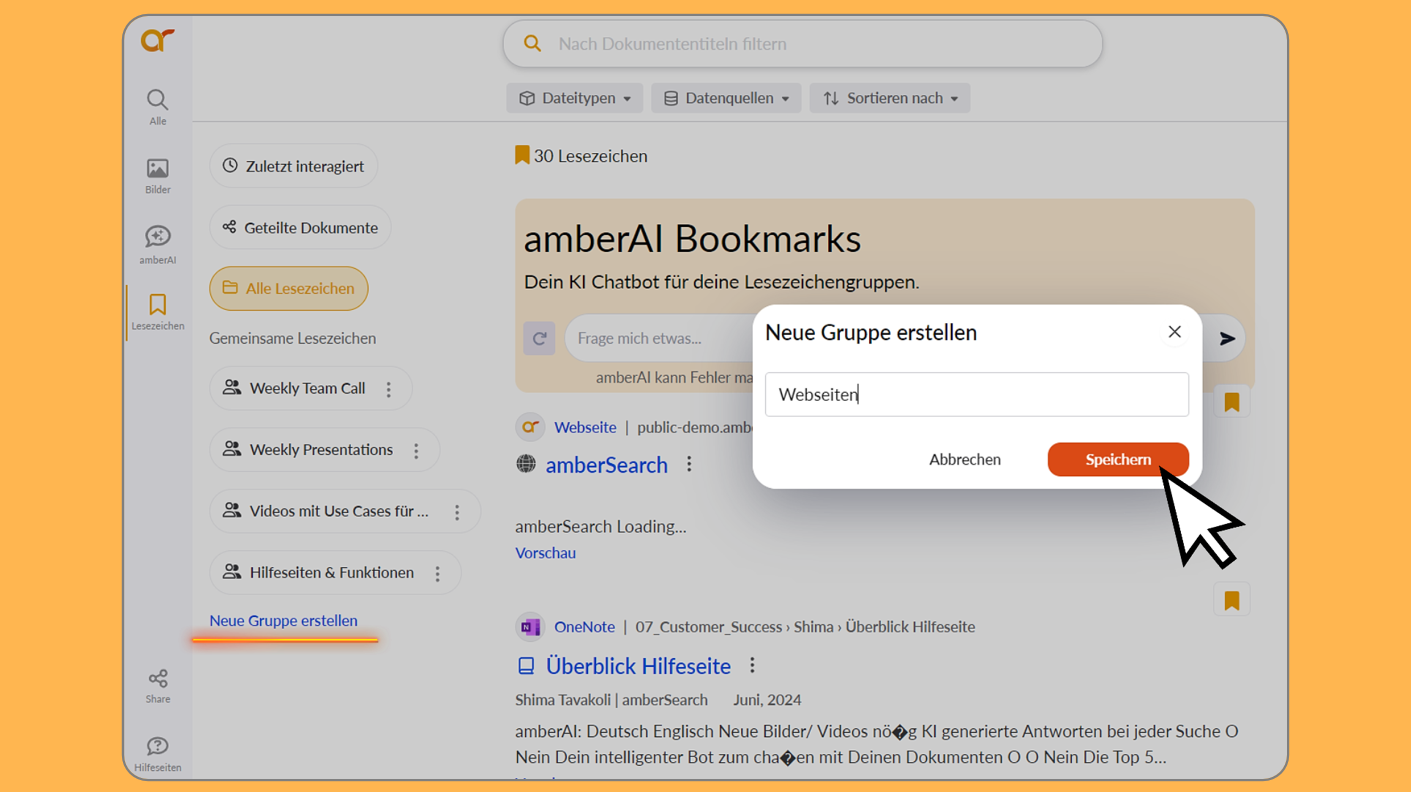This screenshot has width=1411, height=792.
Task: Open three-dot menu next to amberSearch title
Action: 689,464
